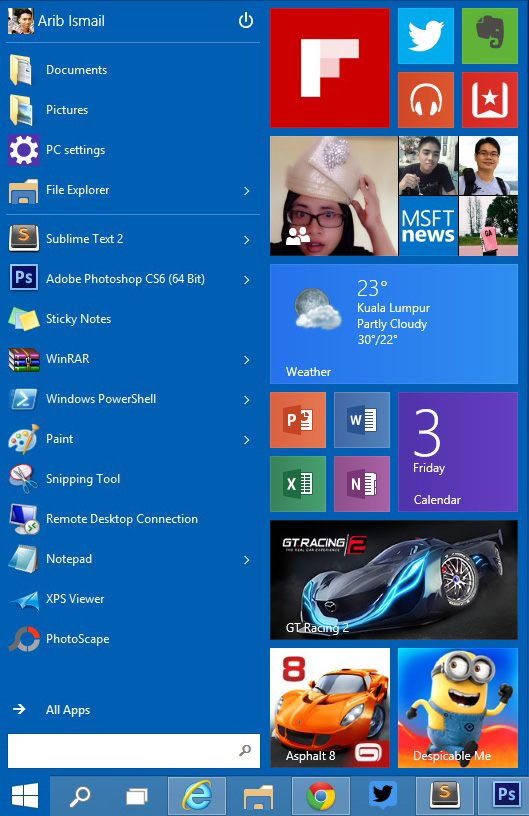
Task: Open PC settings gear icon
Action: (x=23, y=150)
